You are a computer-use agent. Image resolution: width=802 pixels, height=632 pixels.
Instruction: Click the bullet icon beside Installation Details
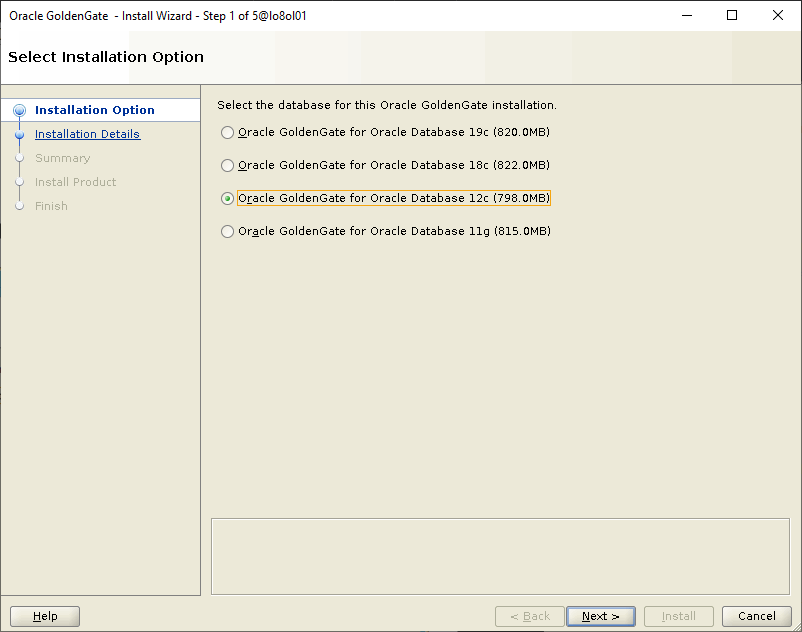click(19, 134)
